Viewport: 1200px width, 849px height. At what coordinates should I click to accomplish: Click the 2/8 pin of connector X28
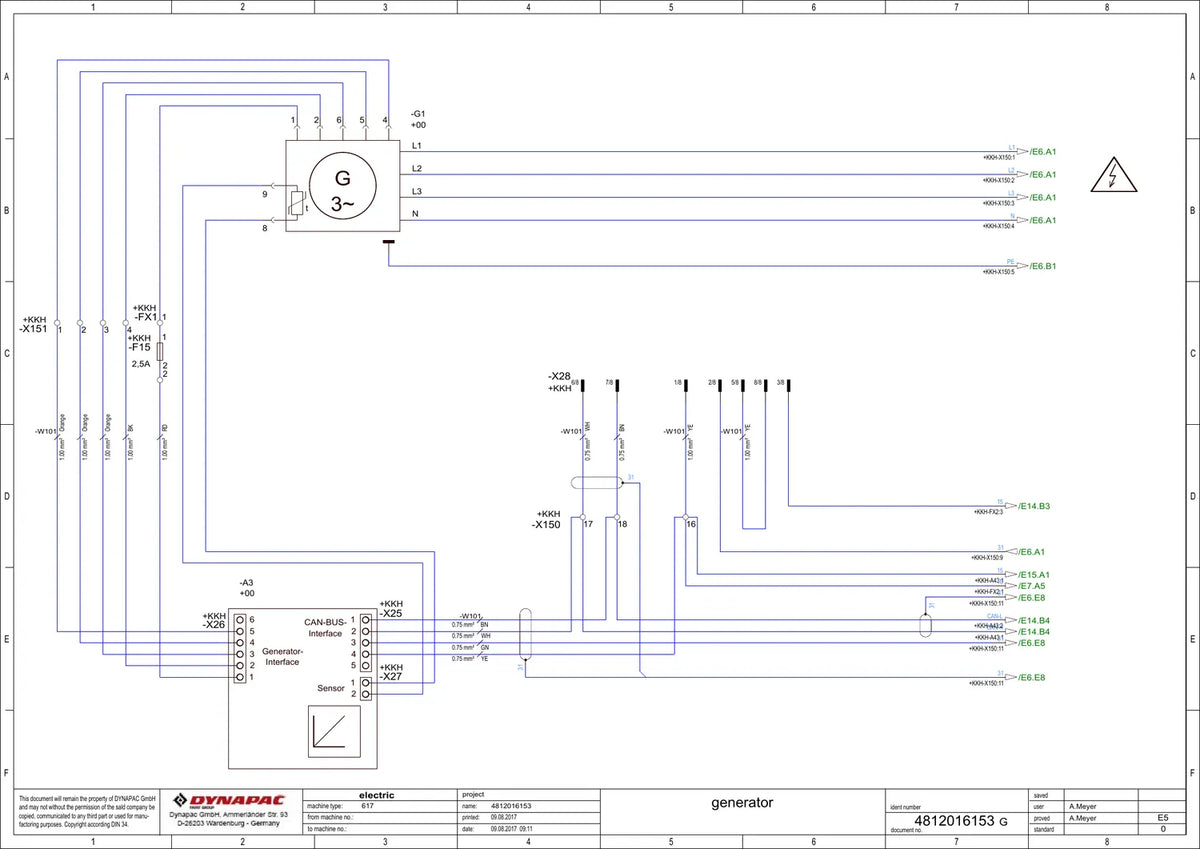[x=720, y=385]
